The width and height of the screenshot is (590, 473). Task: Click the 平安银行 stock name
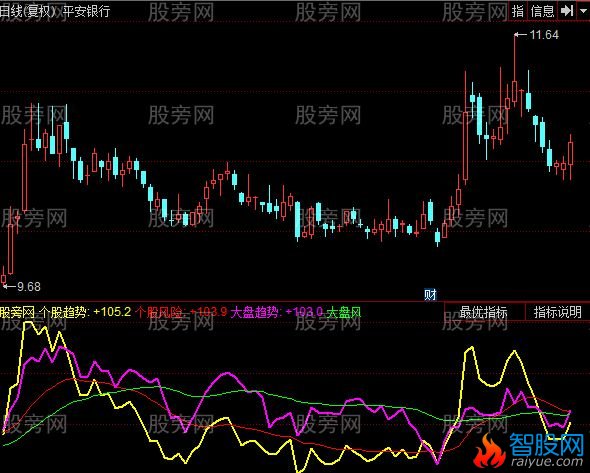coord(86,11)
